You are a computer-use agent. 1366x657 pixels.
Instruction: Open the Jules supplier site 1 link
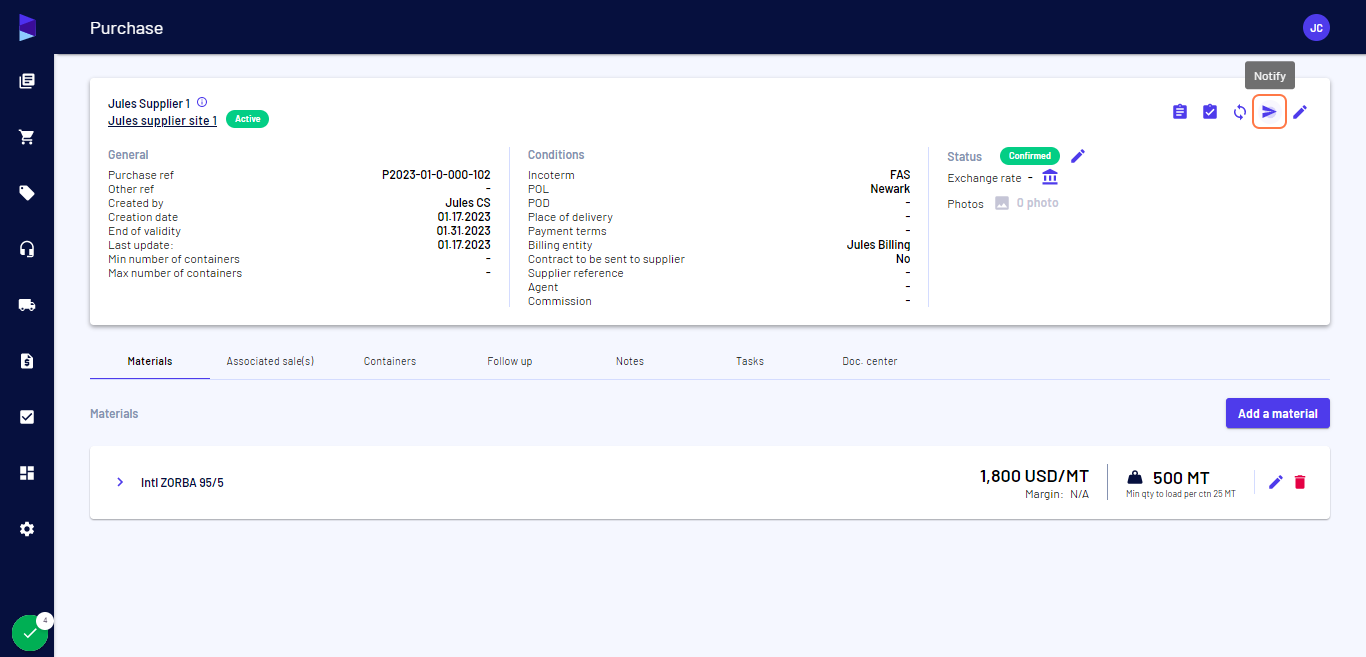(x=162, y=121)
